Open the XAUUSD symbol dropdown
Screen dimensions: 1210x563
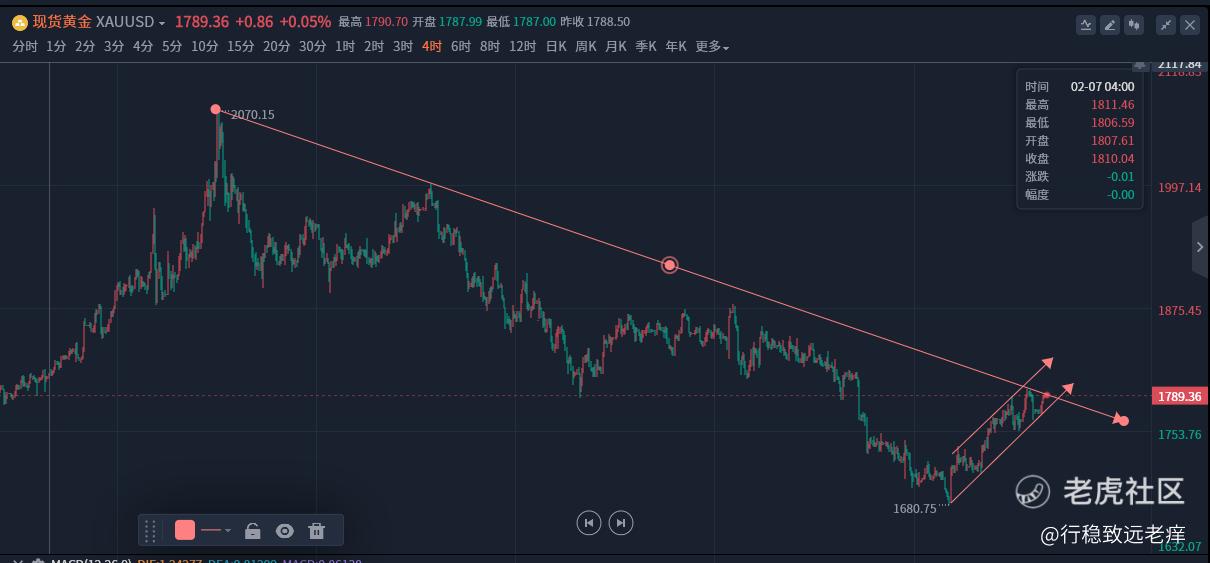[x=162, y=23]
